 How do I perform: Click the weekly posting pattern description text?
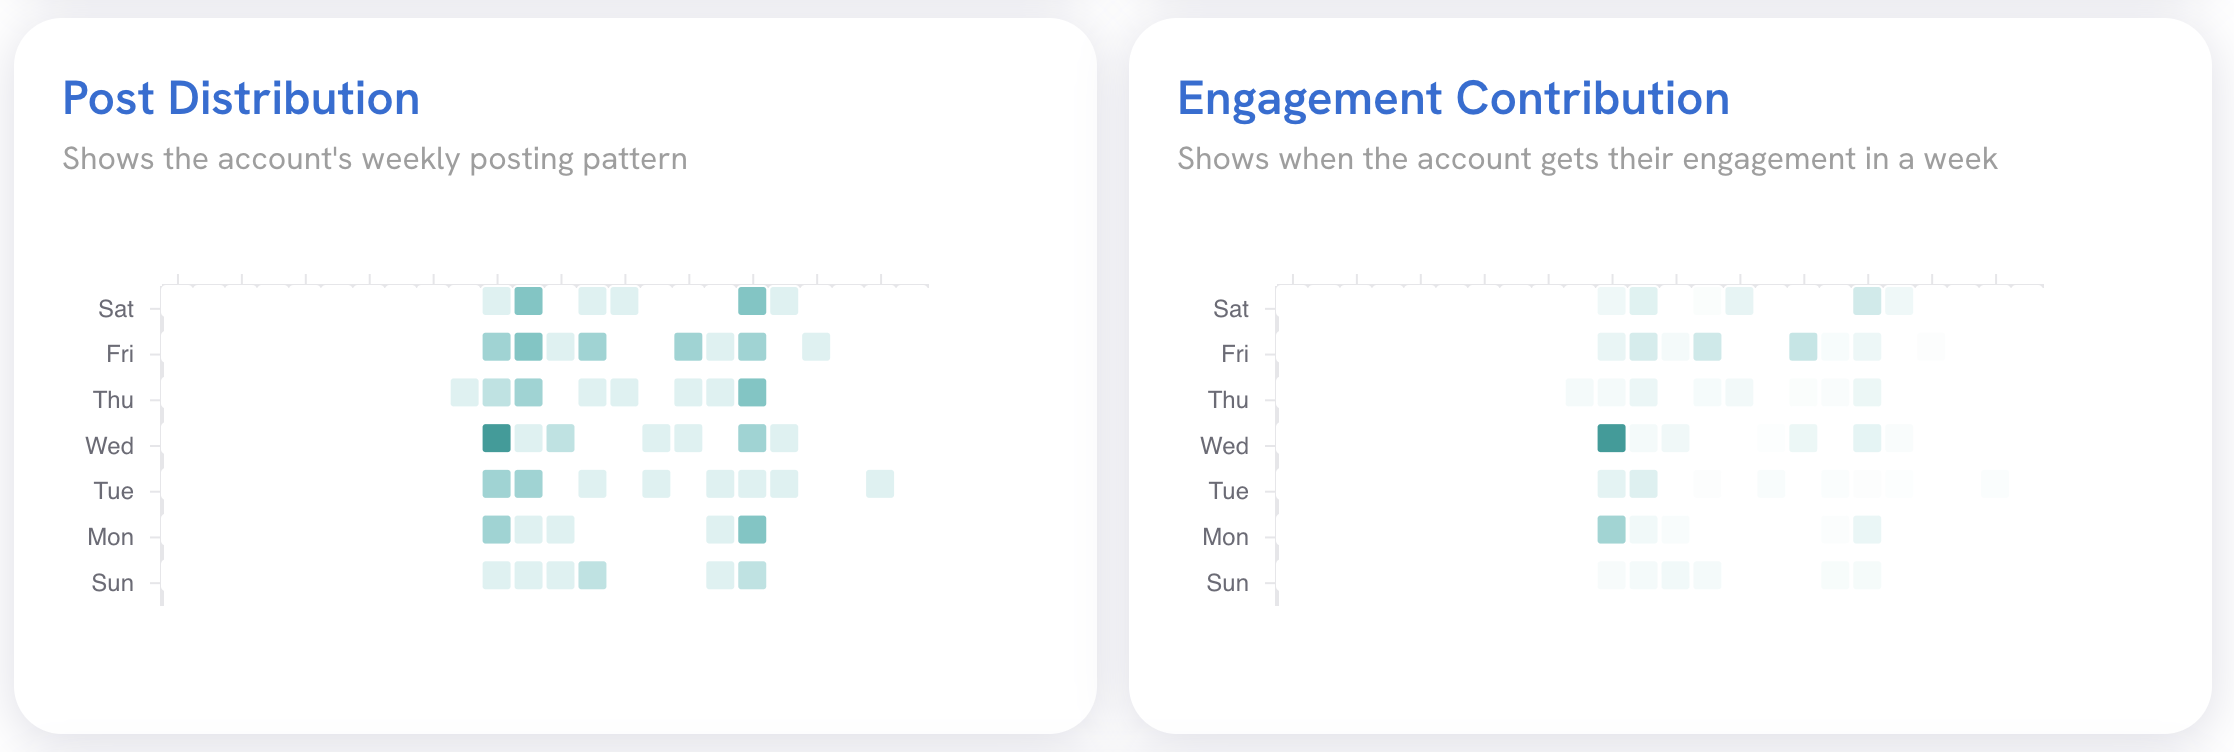[x=375, y=159]
